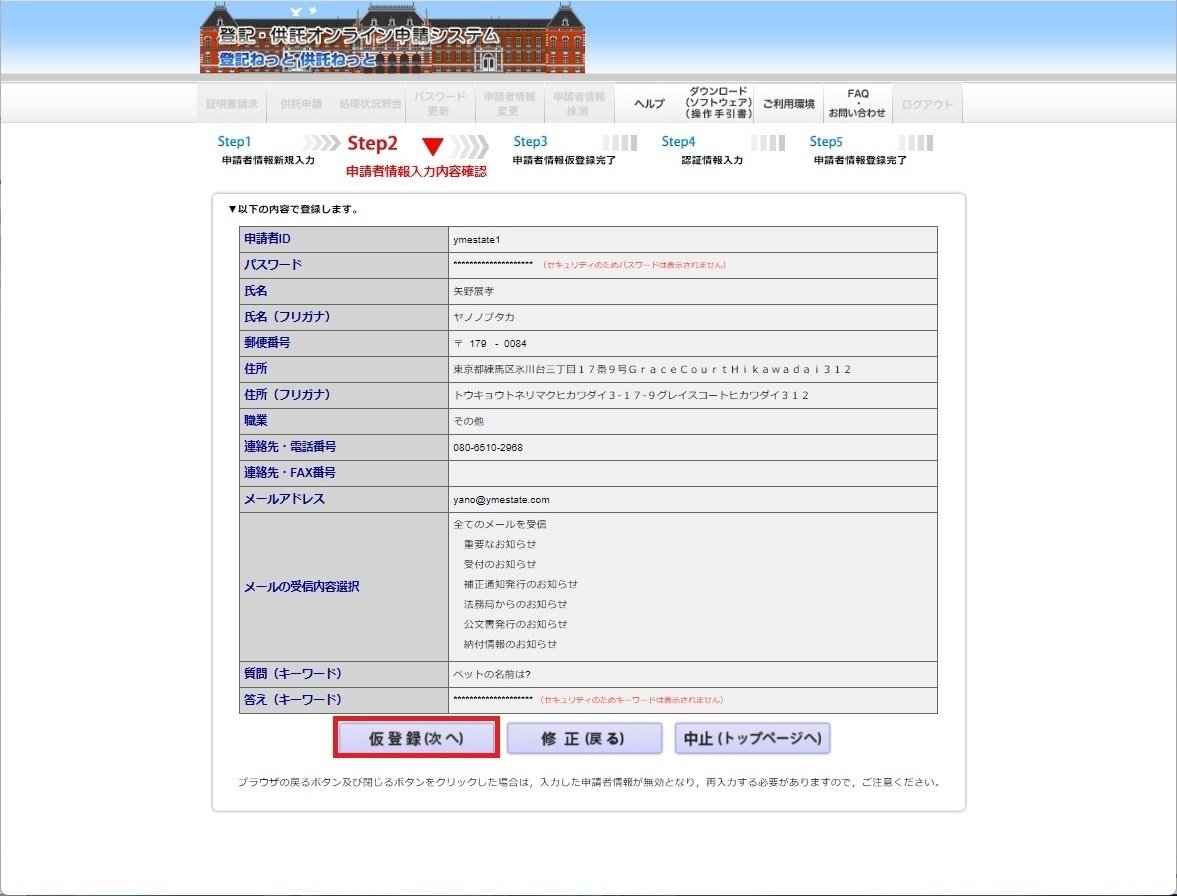Screen dimensions: 1177x896
Task: Click the grayed ログアウト menu item
Action: coord(927,104)
